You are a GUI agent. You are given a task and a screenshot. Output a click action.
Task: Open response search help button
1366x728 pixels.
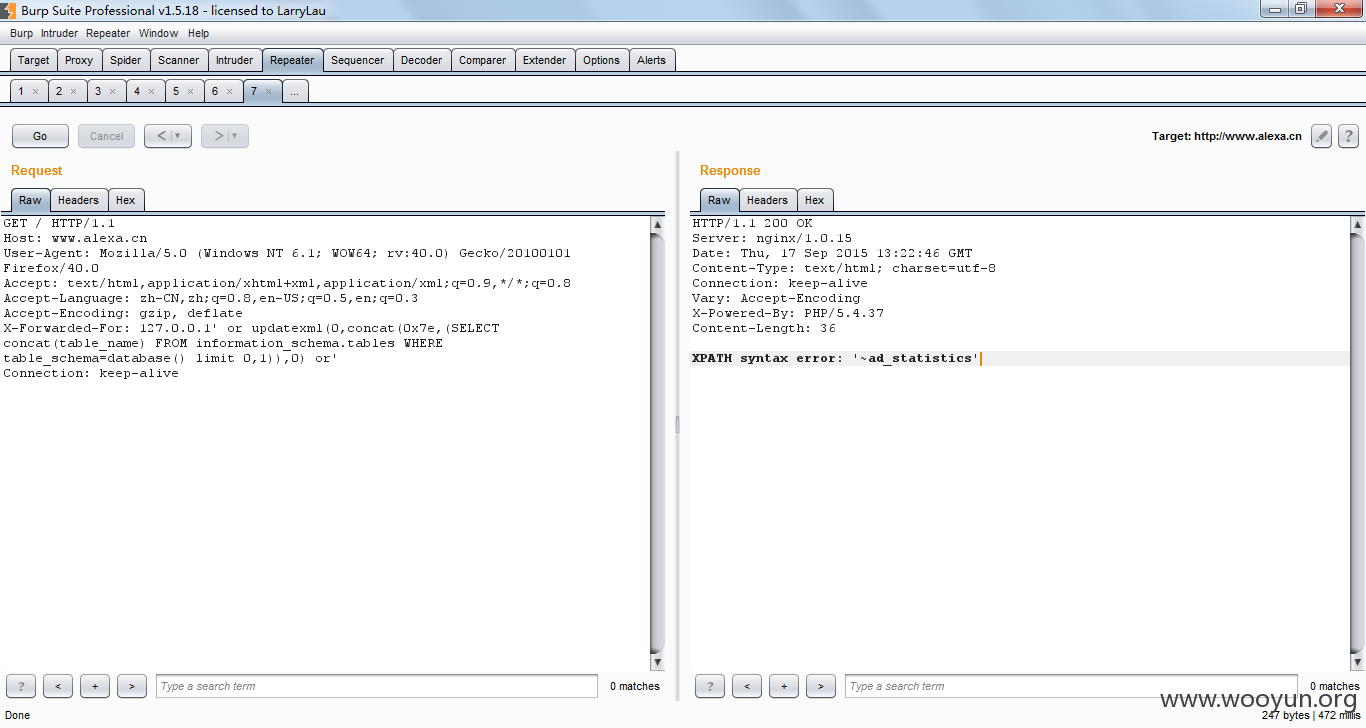tap(710, 686)
